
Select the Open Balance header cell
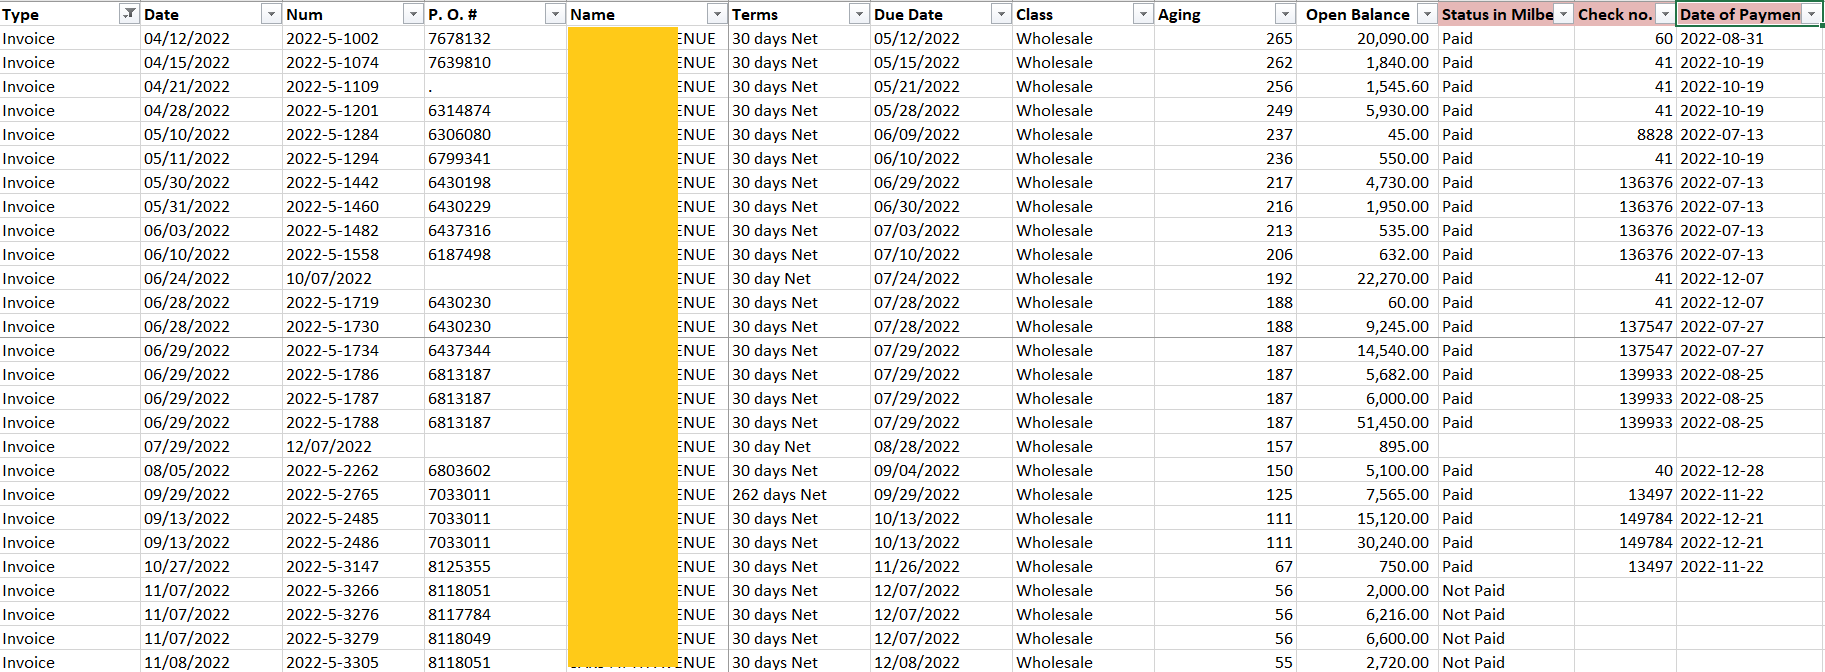pyautogui.click(x=1356, y=14)
